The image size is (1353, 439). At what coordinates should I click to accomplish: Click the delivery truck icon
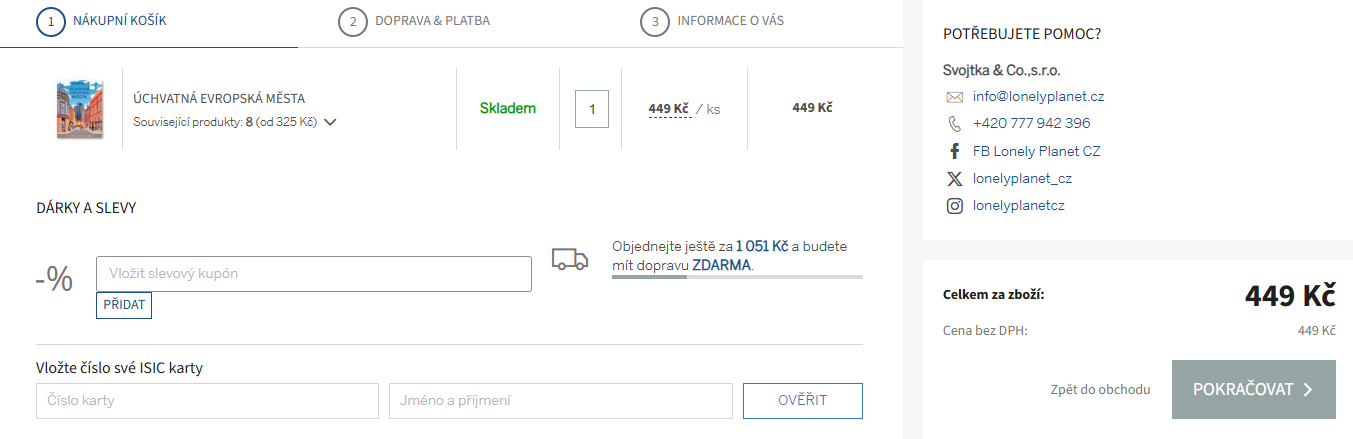pyautogui.click(x=570, y=259)
